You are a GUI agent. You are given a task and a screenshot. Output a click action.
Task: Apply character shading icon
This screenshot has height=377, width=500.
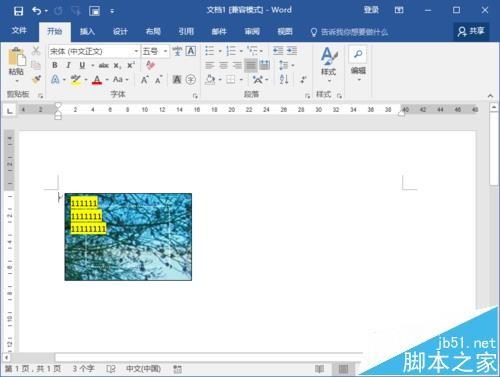[177, 79]
